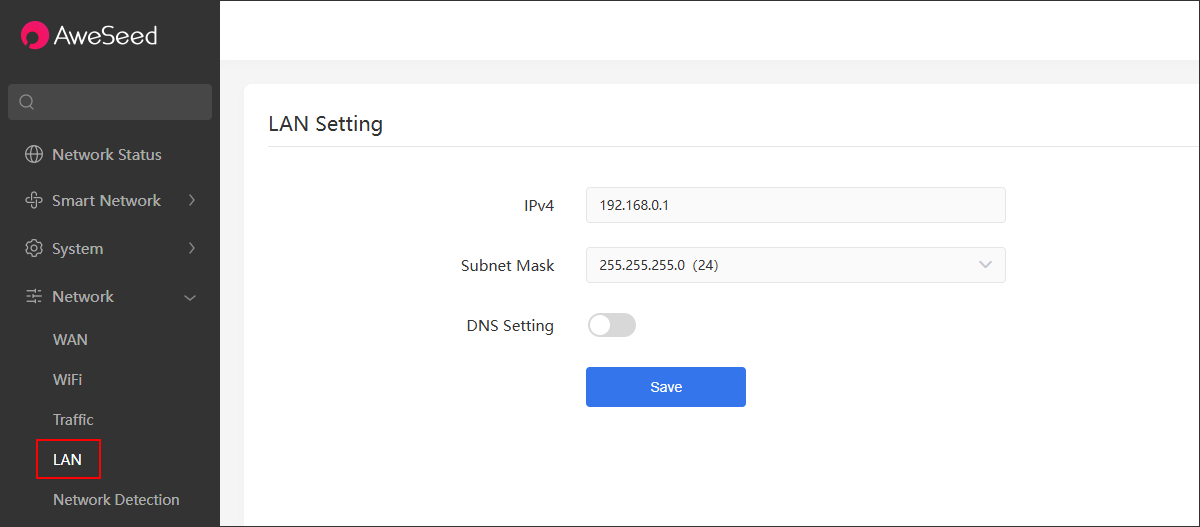Click the Network Status globe icon
1200x527 pixels.
(x=34, y=154)
